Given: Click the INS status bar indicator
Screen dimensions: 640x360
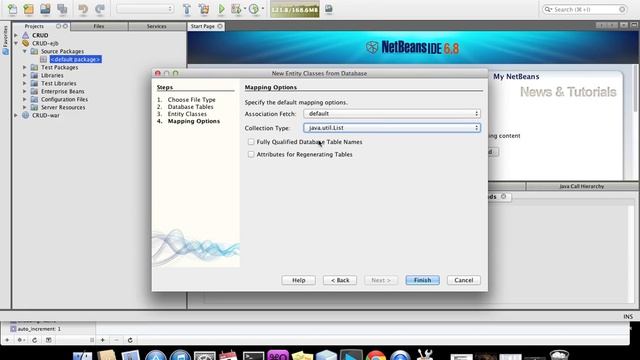Looking at the screenshot, I should (x=628, y=316).
